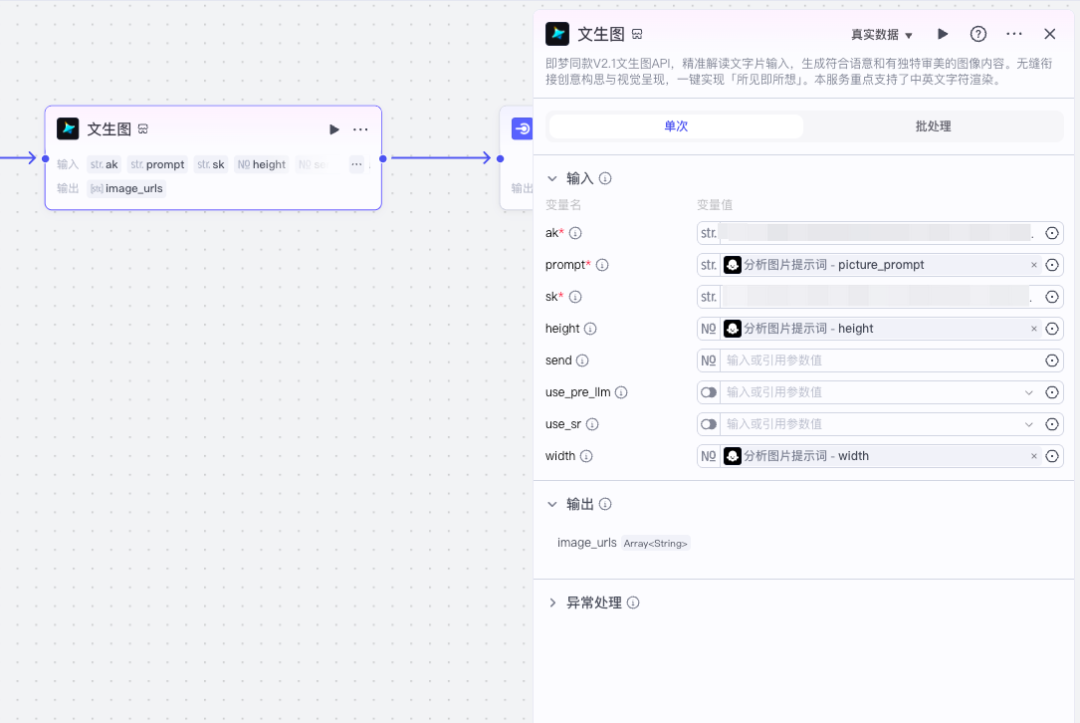Image resolution: width=1080 pixels, height=723 pixels.
Task: Click the more options ellipsis in panel header
Action: click(x=1014, y=33)
